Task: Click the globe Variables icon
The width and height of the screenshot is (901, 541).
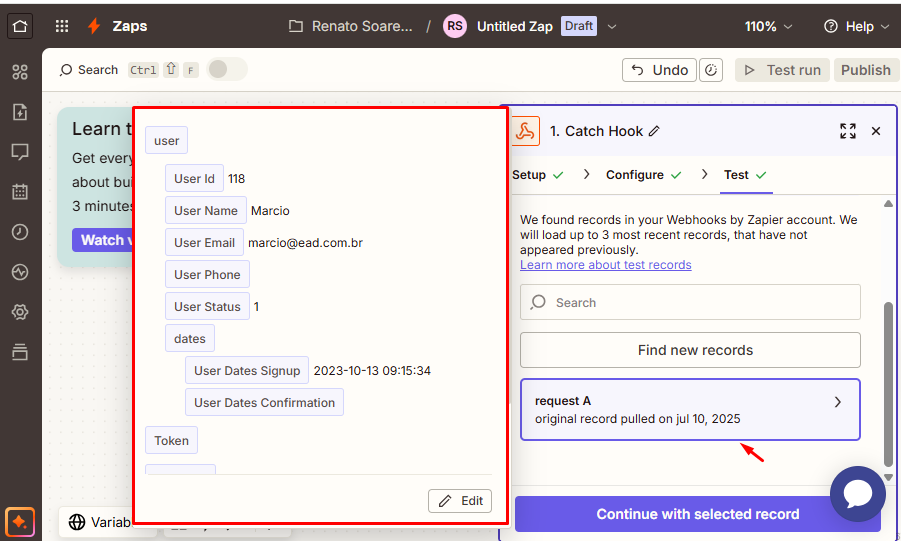Action: coord(77,522)
